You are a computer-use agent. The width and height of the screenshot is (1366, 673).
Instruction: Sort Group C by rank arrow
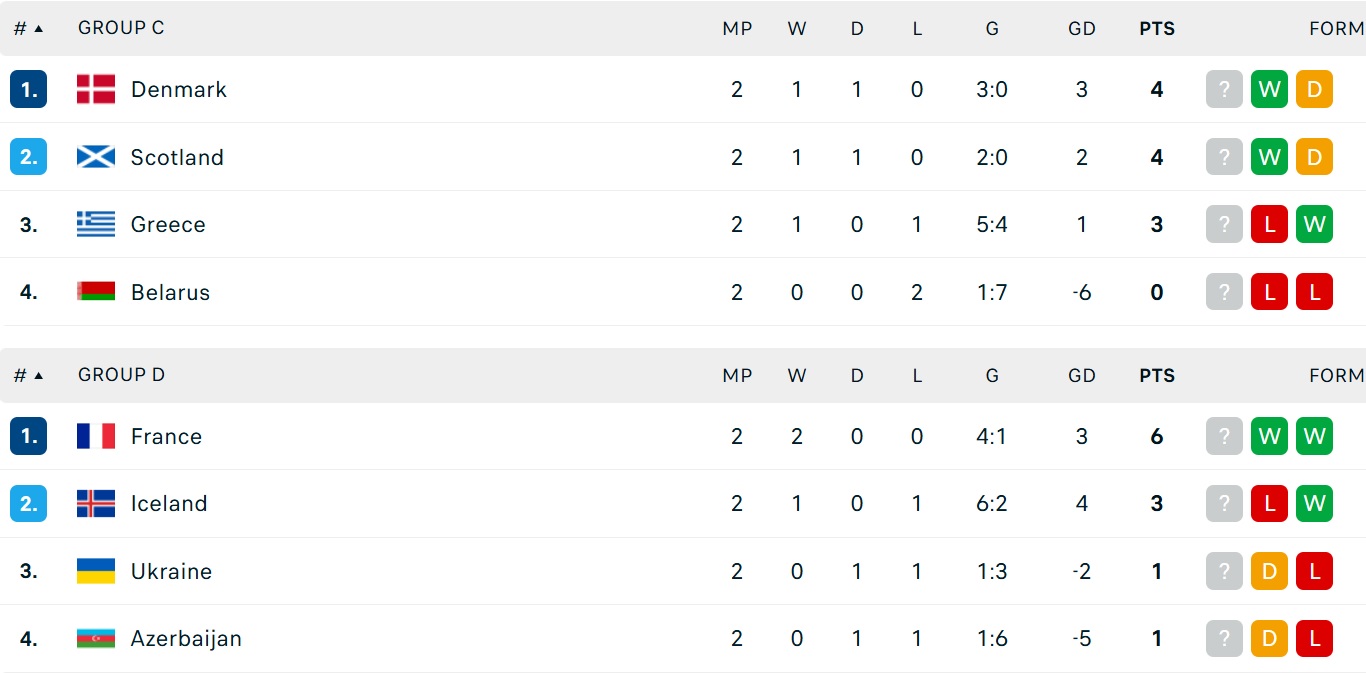tap(38, 28)
